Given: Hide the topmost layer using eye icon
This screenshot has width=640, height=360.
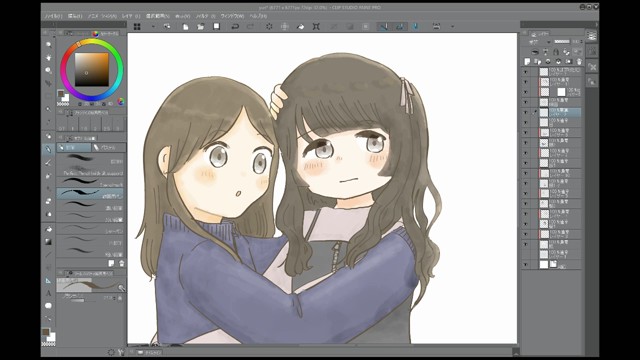Looking at the screenshot, I should 526,72.
